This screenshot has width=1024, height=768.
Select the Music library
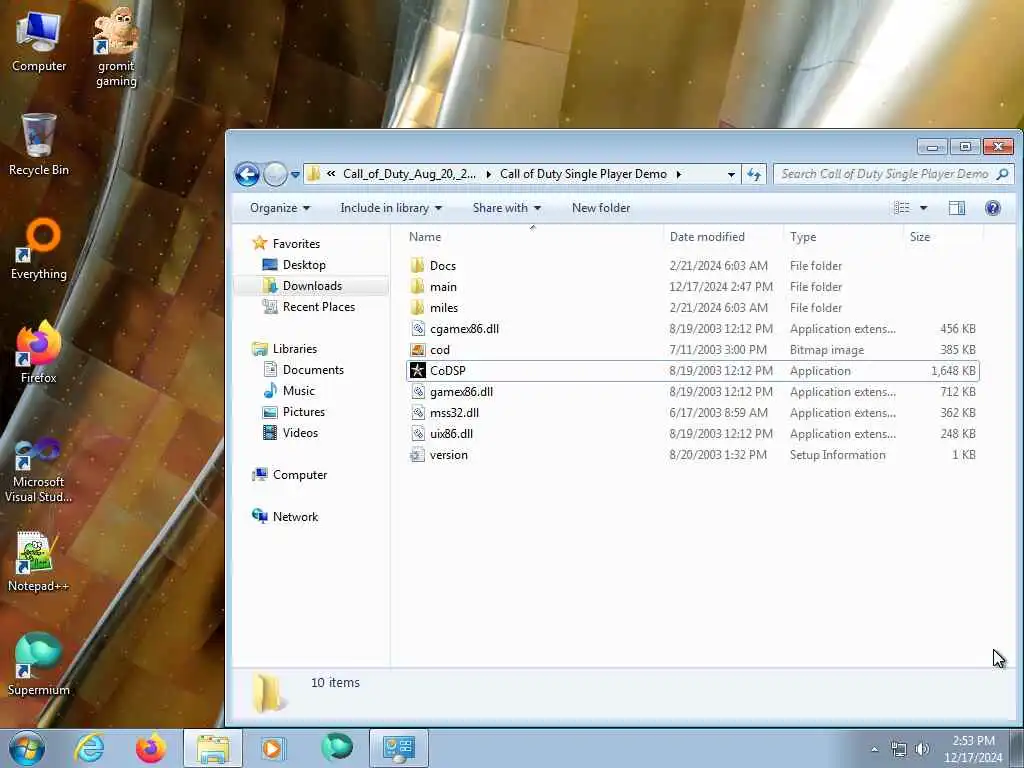click(298, 391)
